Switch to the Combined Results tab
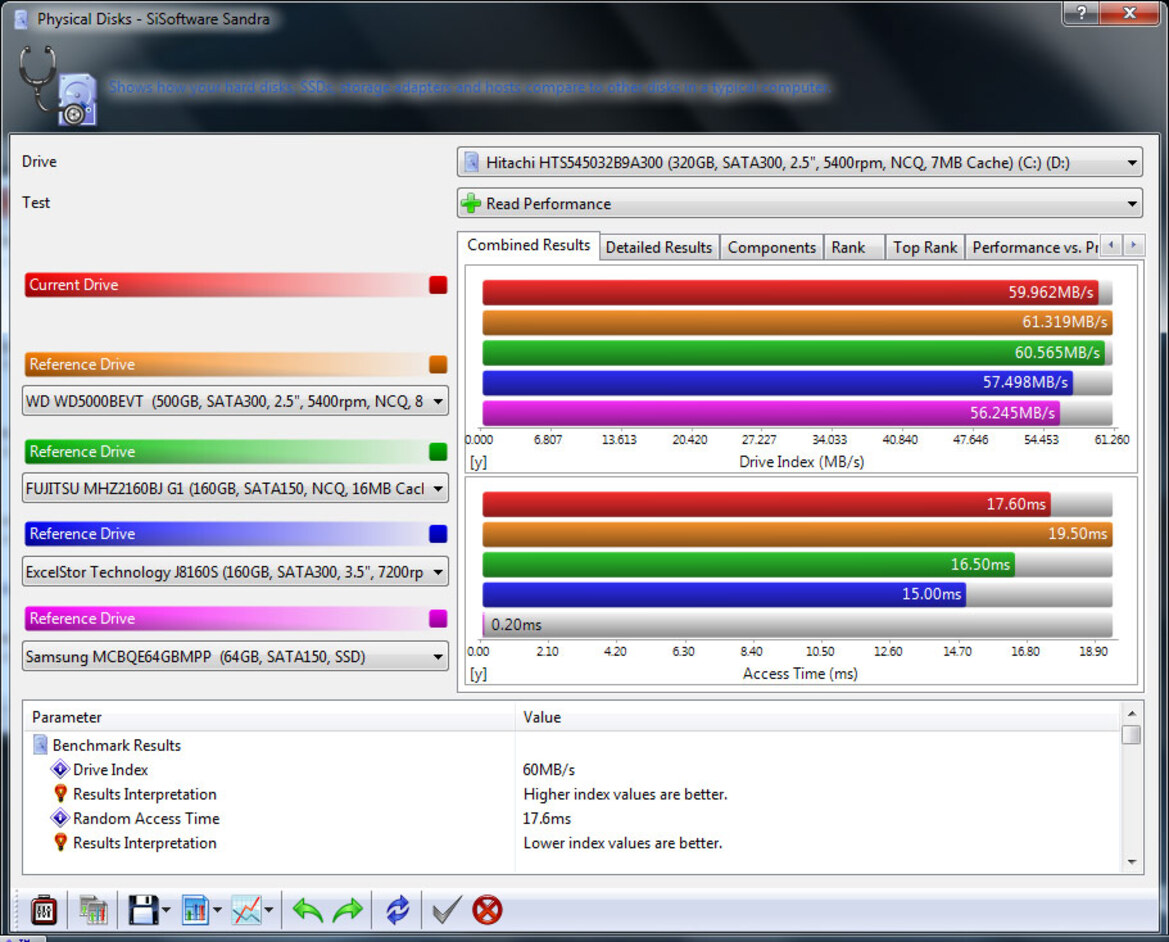 coord(529,245)
